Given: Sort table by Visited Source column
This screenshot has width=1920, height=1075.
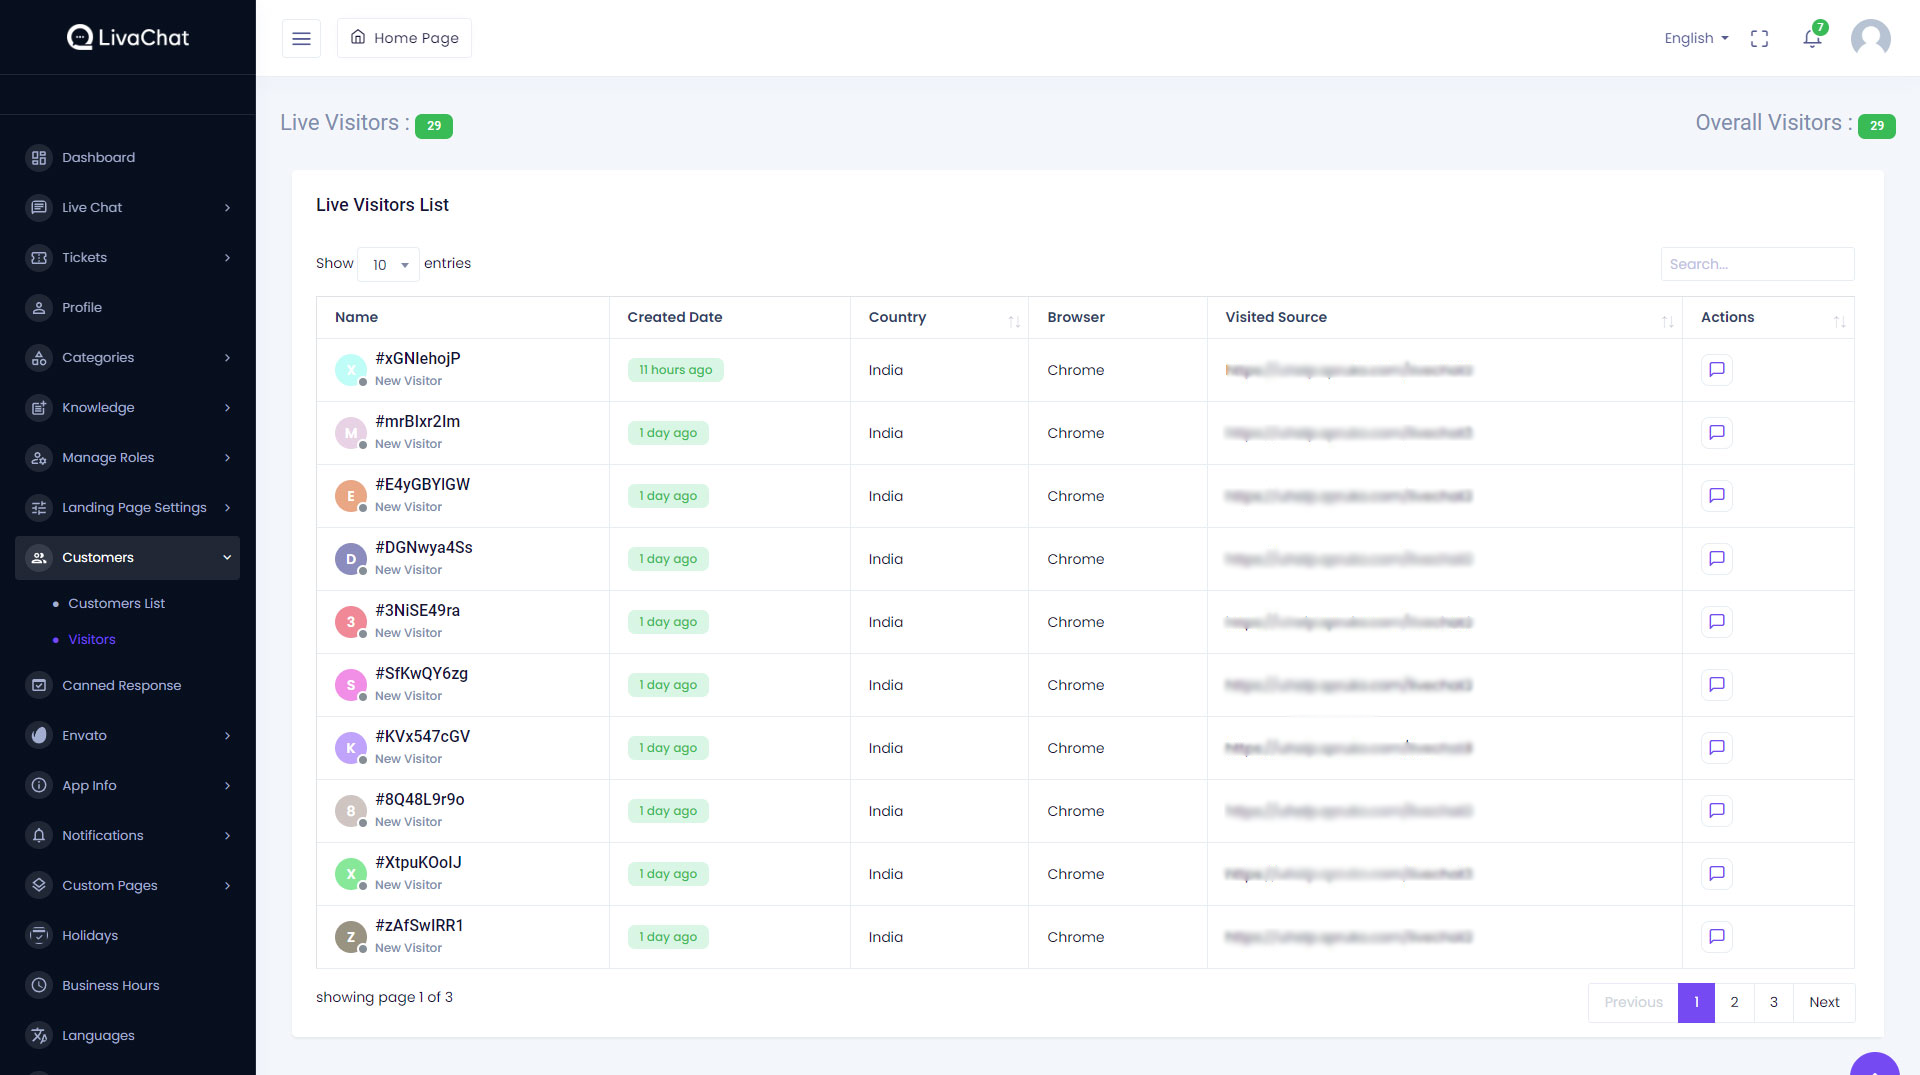Looking at the screenshot, I should click(1667, 320).
